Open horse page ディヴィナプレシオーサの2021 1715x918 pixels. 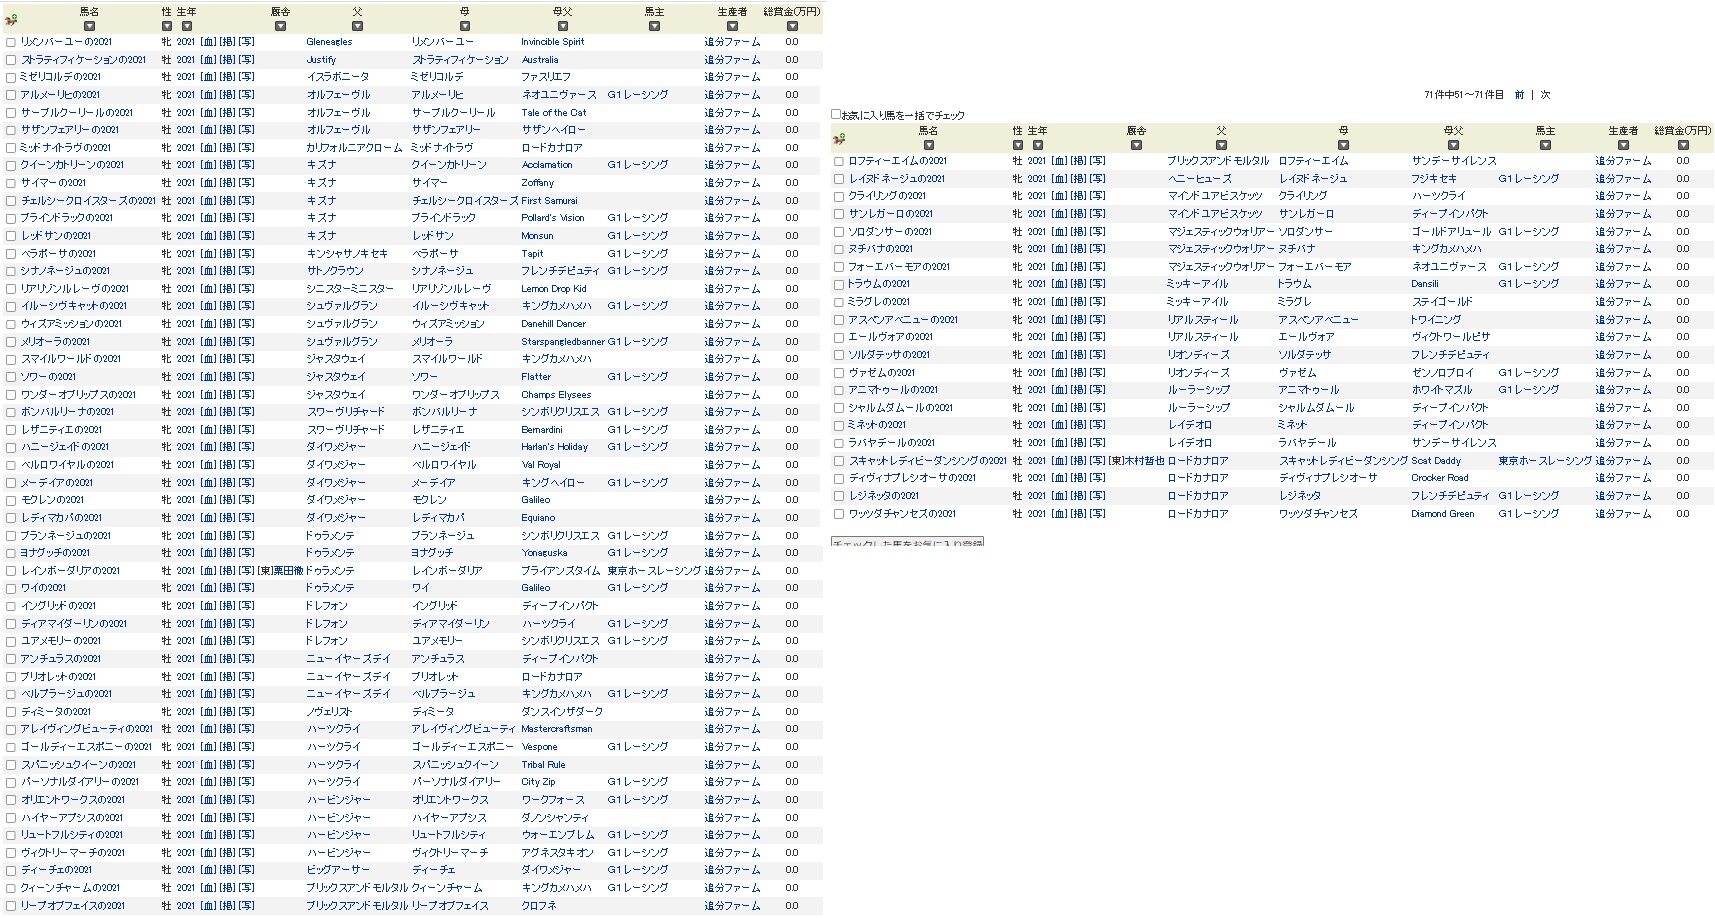click(912, 478)
